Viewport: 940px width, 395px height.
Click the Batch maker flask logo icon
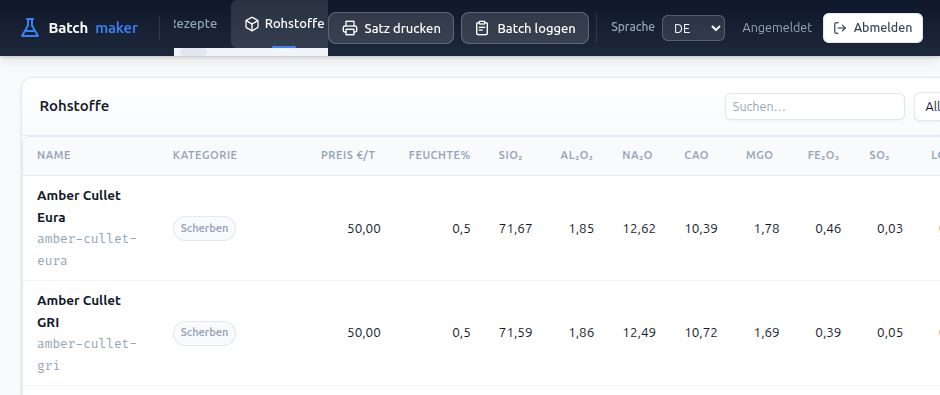click(x=29, y=28)
